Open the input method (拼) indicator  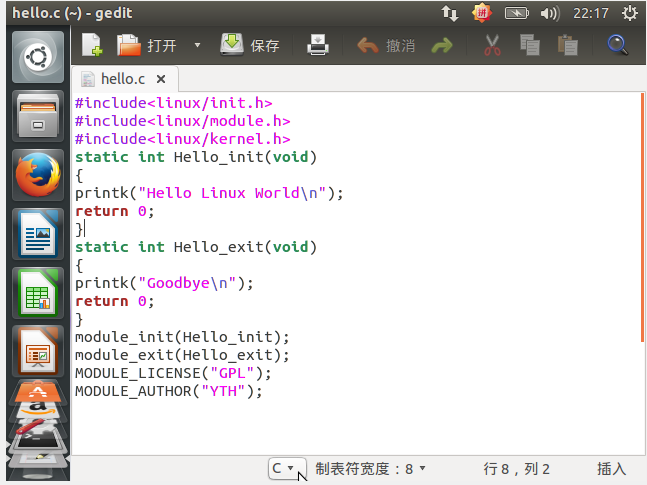tap(482, 13)
